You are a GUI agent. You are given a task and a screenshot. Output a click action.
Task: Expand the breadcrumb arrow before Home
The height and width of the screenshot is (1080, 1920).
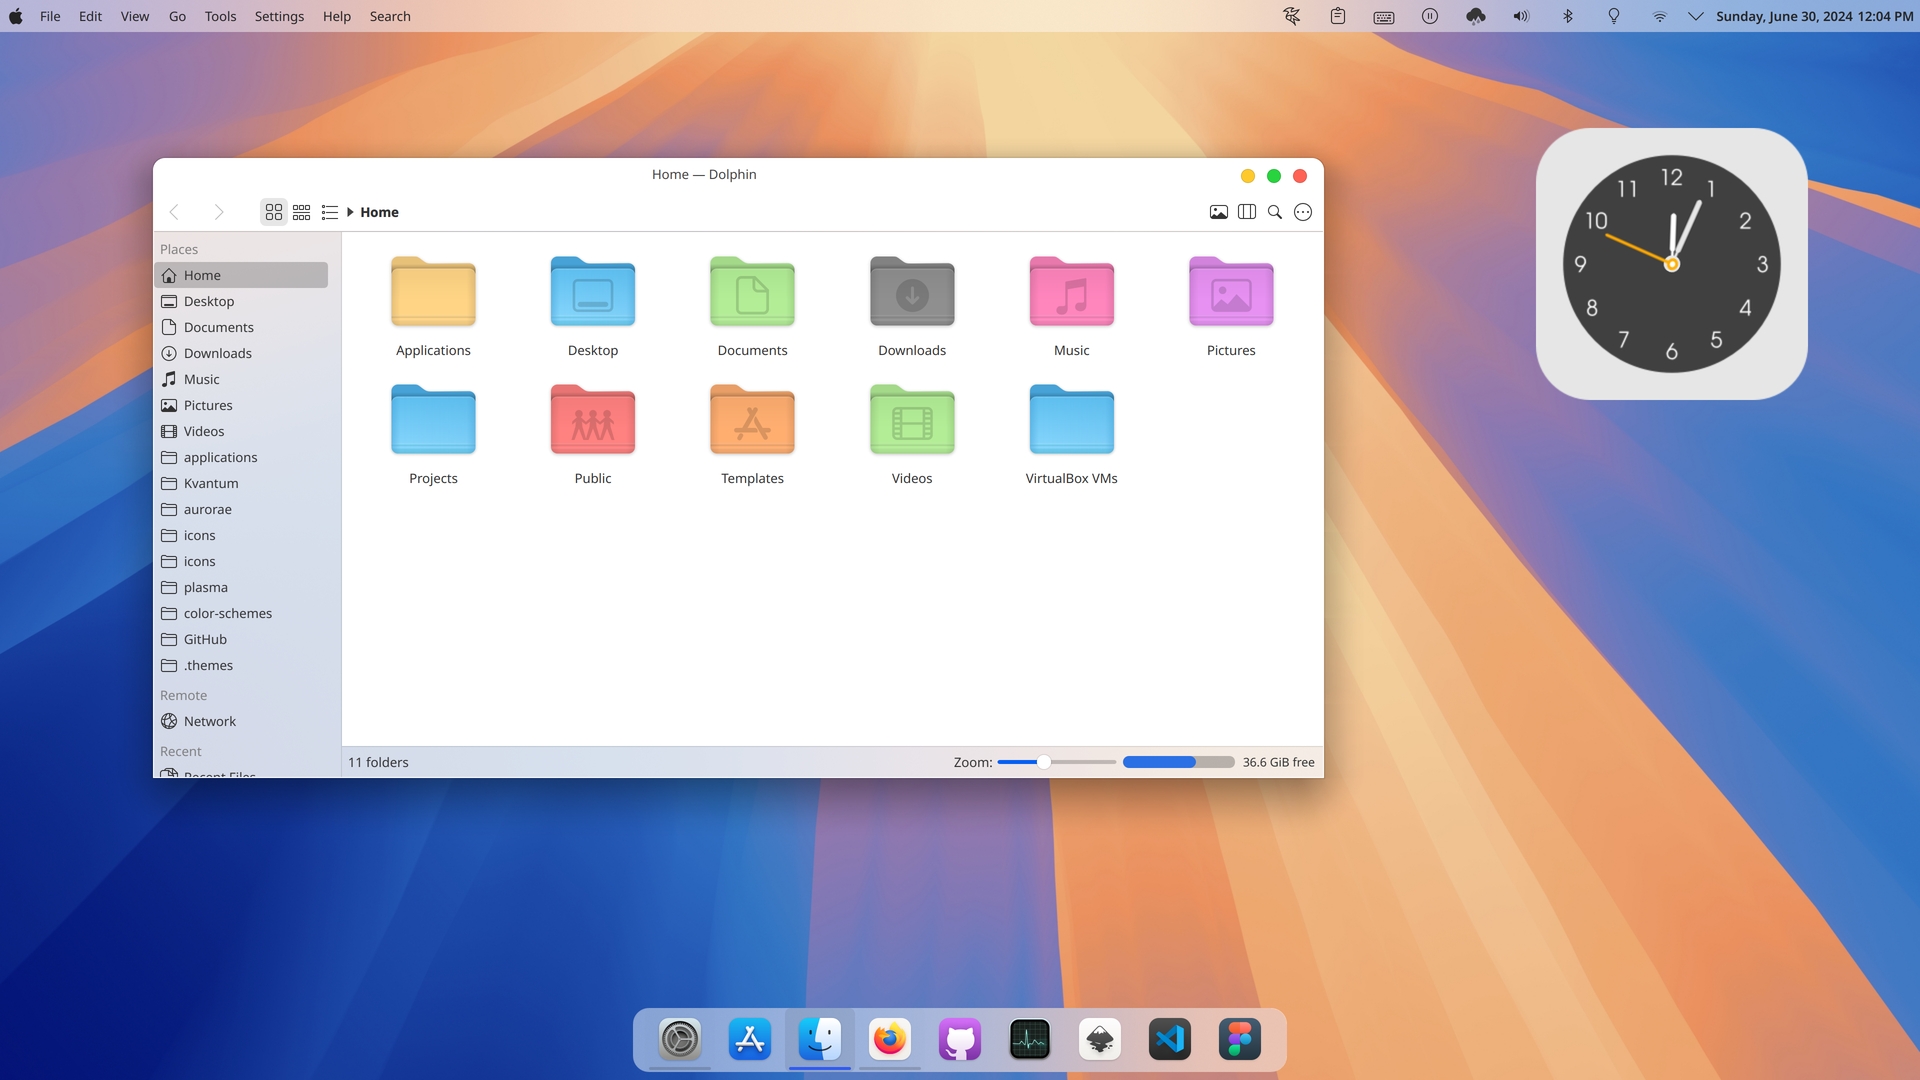coord(350,212)
